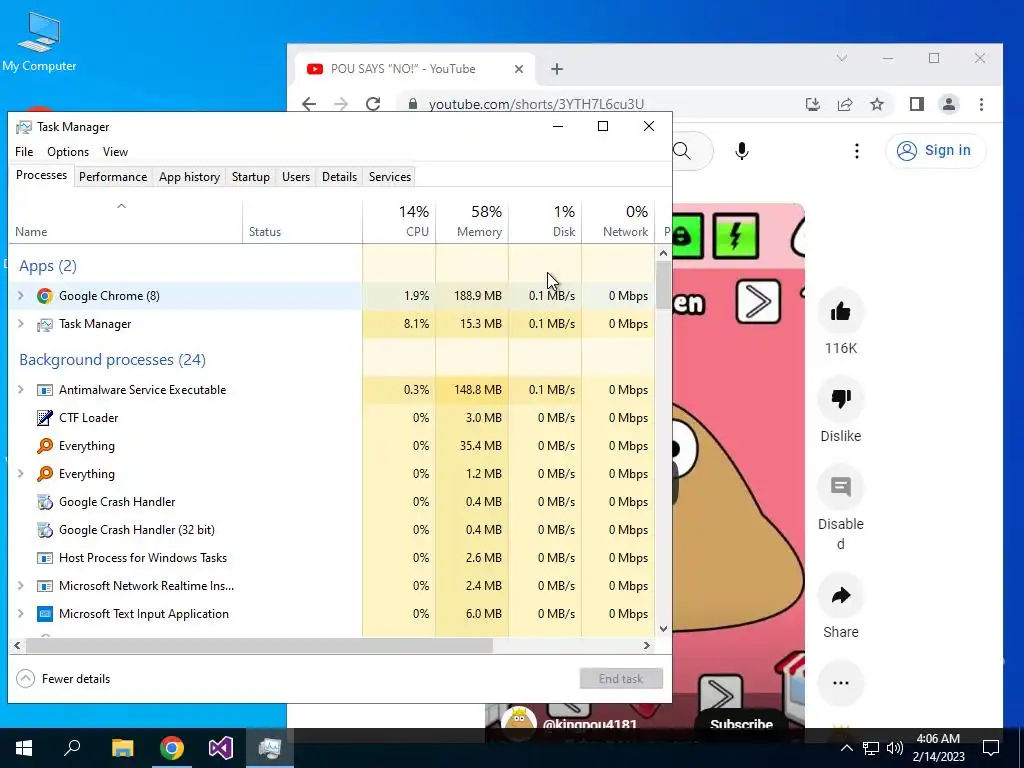Sort processes by Memory column
The width and height of the screenshot is (1024, 768).
(472, 221)
